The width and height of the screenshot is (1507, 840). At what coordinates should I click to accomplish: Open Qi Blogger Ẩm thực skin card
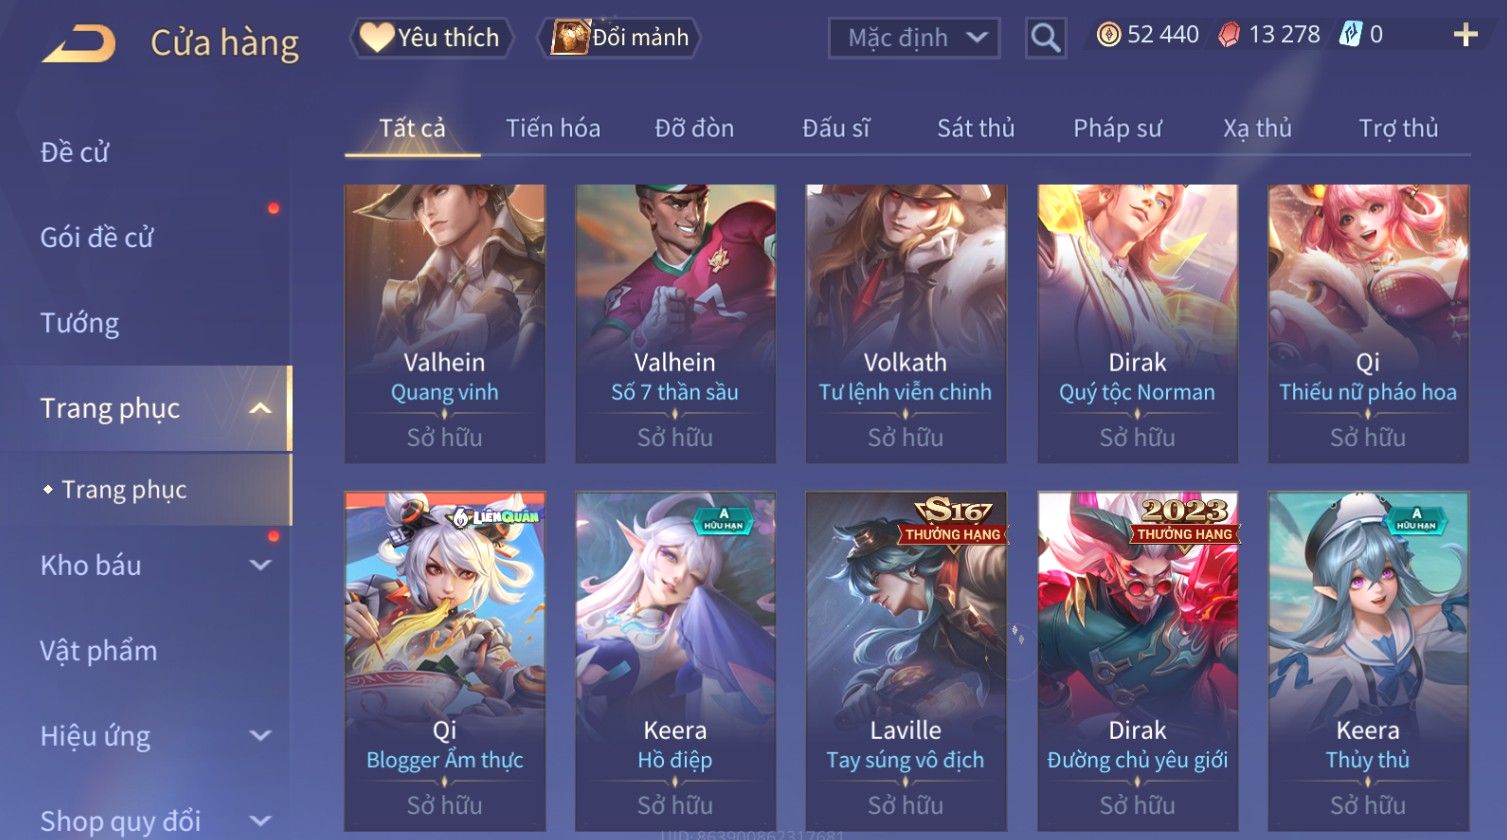[445, 661]
